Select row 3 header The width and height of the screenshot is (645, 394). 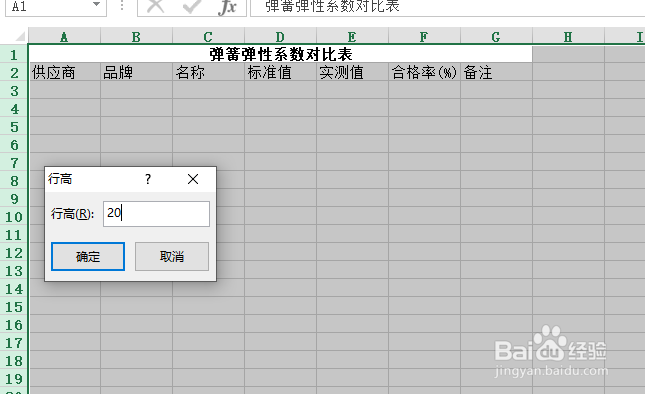click(x=14, y=90)
